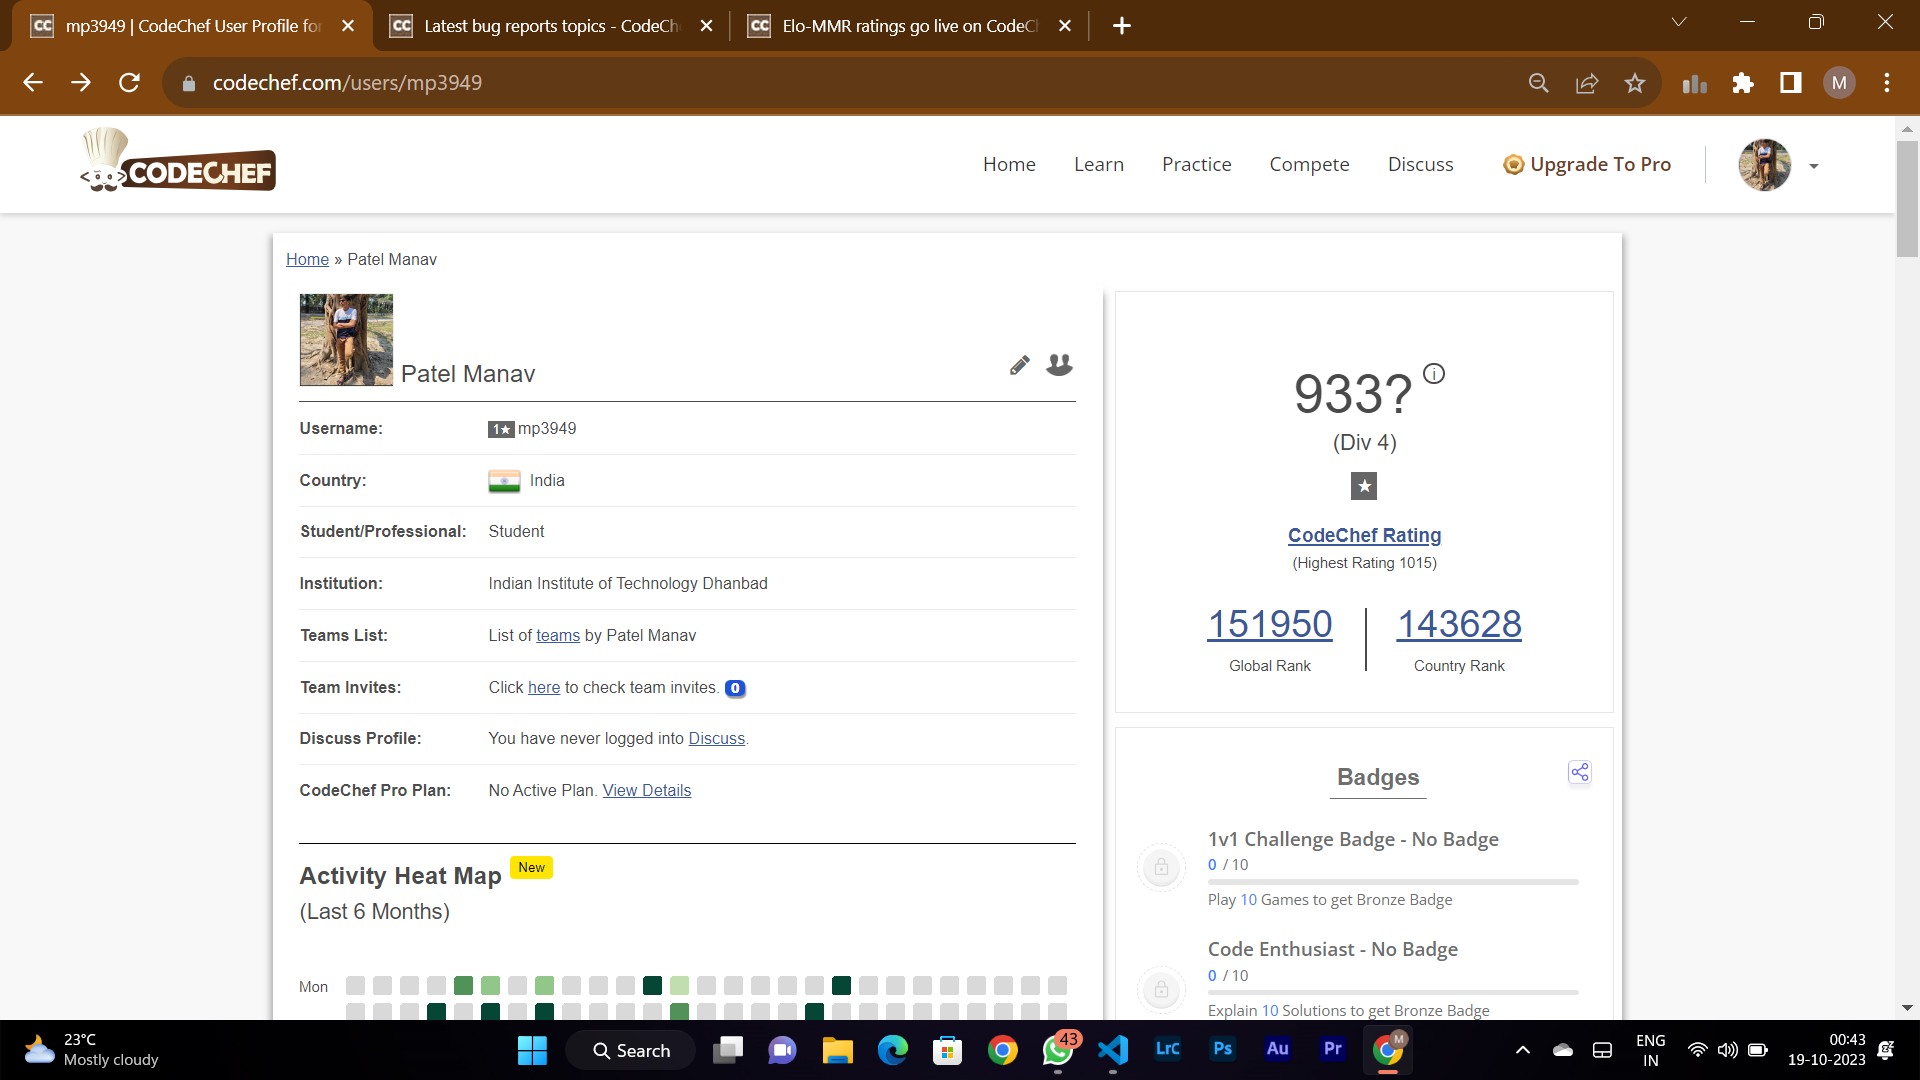Click the rating info circle icon
Image resolution: width=1920 pixels, height=1080 pixels.
pos(1434,374)
